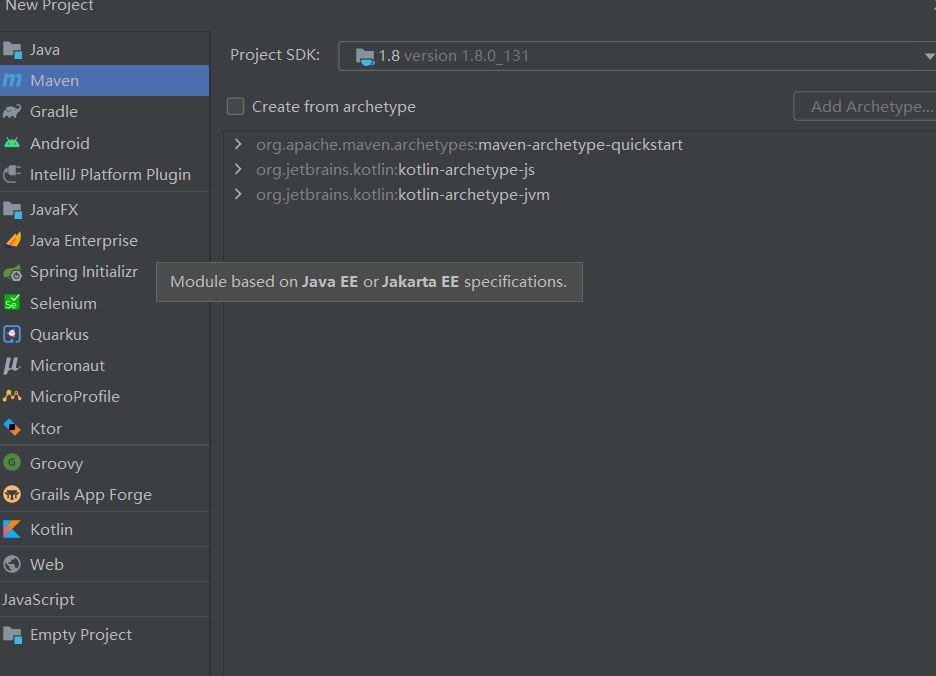Screen dimensions: 936x676
Task: Open the Project SDK dropdown
Action: (928, 56)
